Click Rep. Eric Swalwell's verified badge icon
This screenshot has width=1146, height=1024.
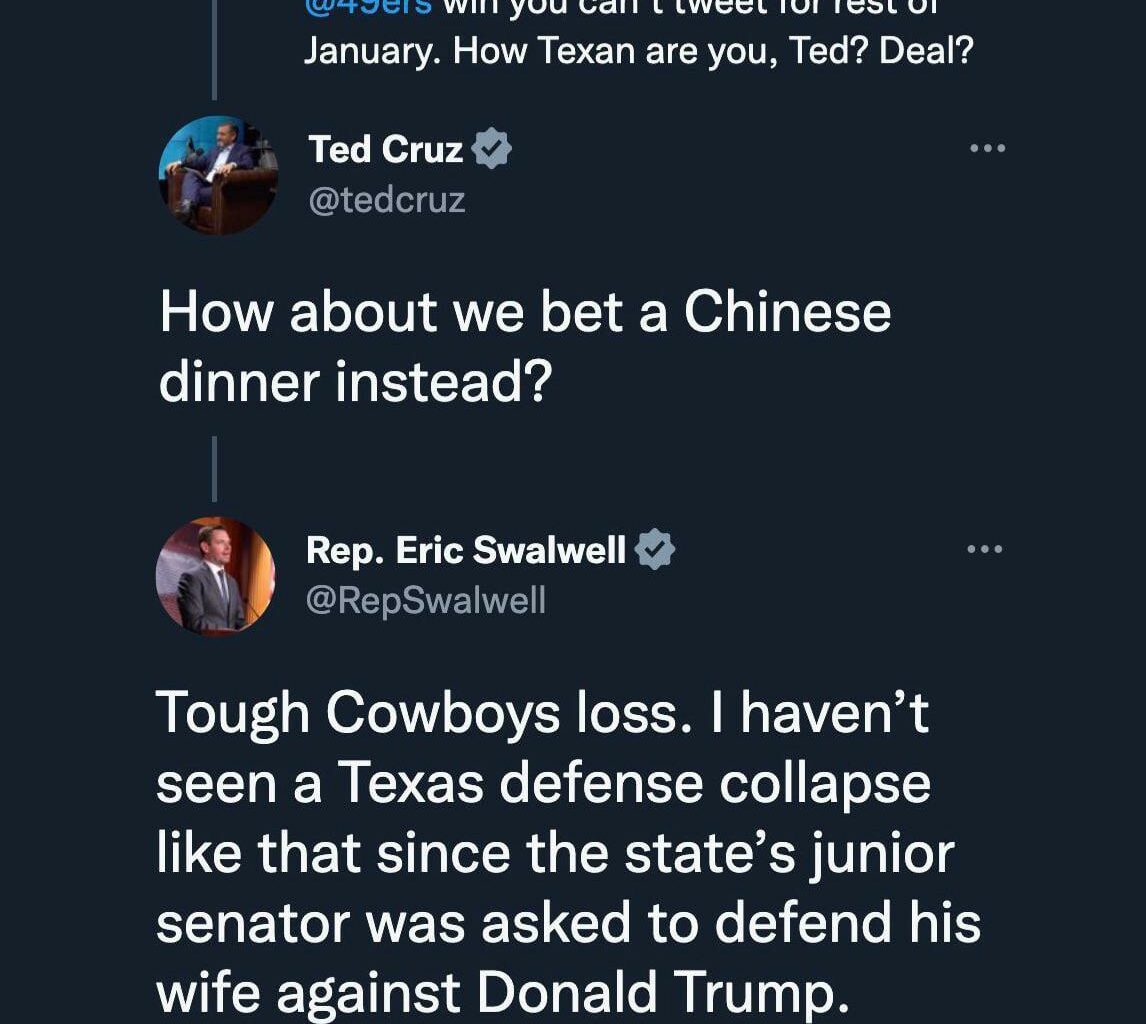tap(657, 549)
